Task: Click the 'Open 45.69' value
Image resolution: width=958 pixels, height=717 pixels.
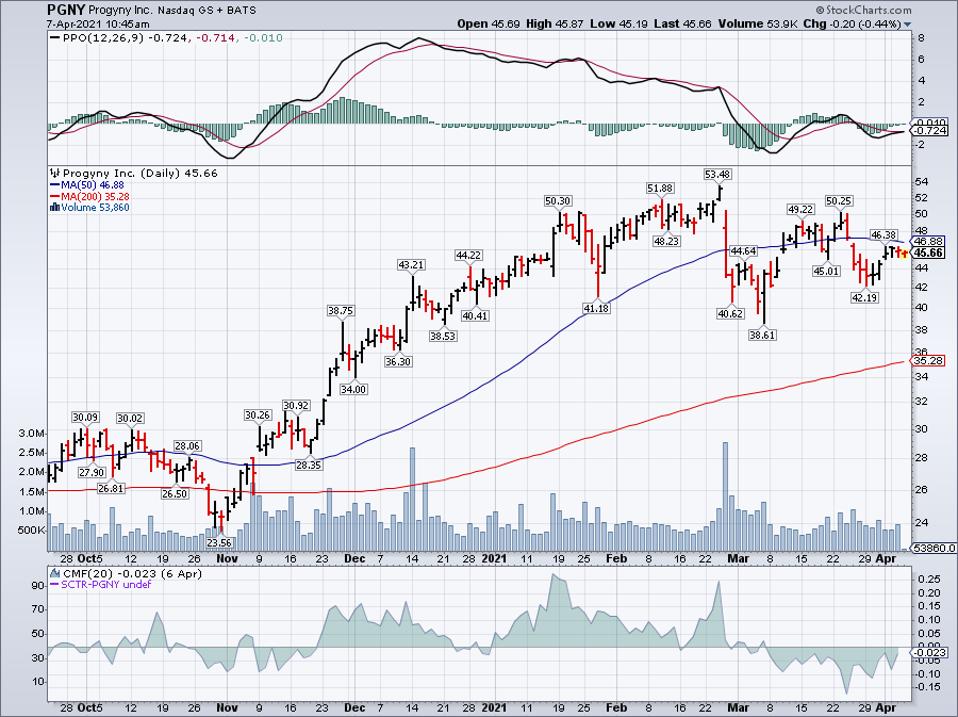Action: pyautogui.click(x=489, y=24)
